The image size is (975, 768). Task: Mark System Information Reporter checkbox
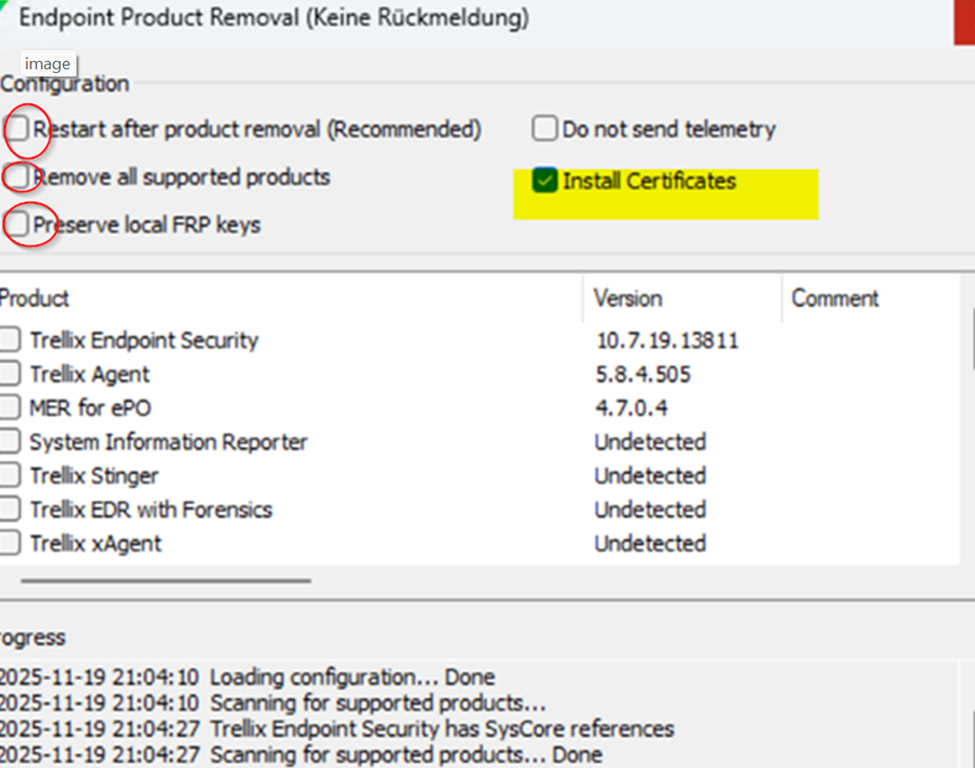[x=9, y=442]
